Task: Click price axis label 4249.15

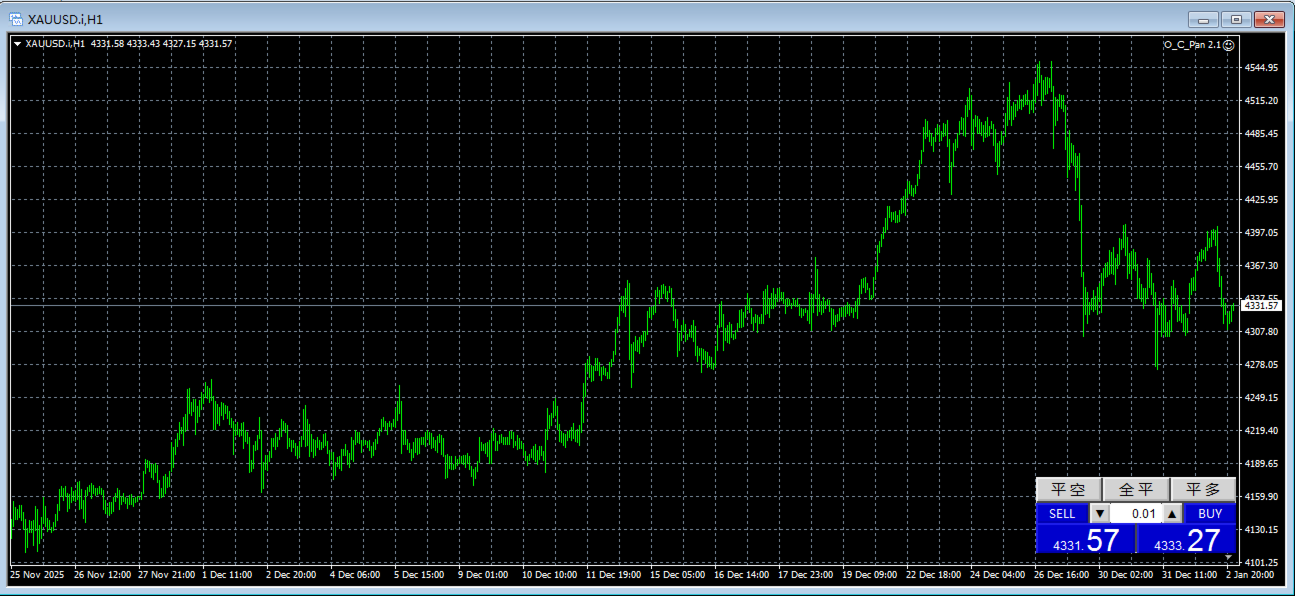Action: (x=1262, y=398)
